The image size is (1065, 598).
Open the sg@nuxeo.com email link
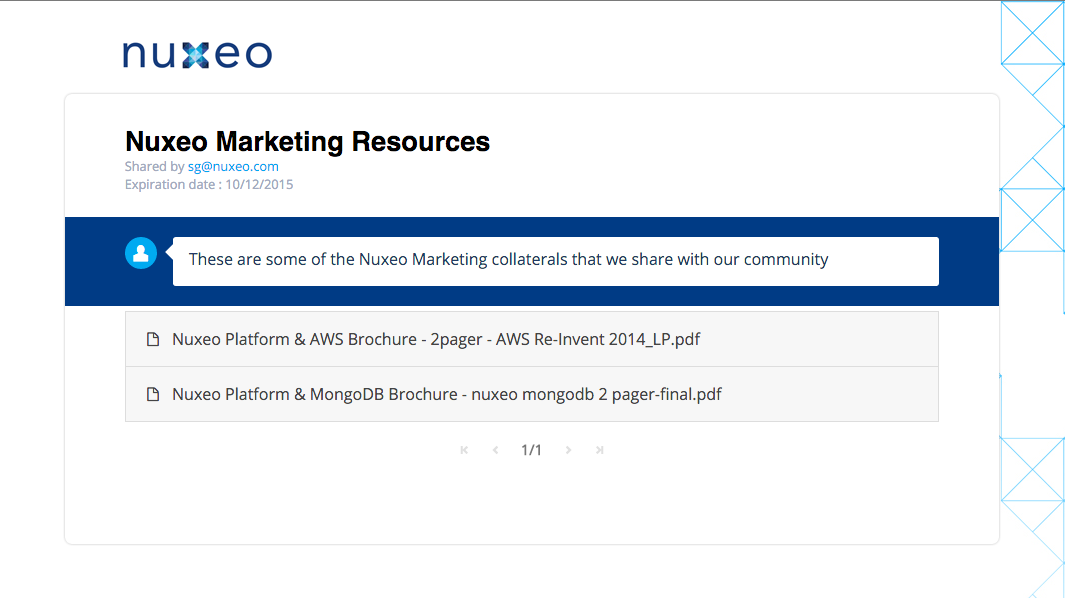click(233, 166)
